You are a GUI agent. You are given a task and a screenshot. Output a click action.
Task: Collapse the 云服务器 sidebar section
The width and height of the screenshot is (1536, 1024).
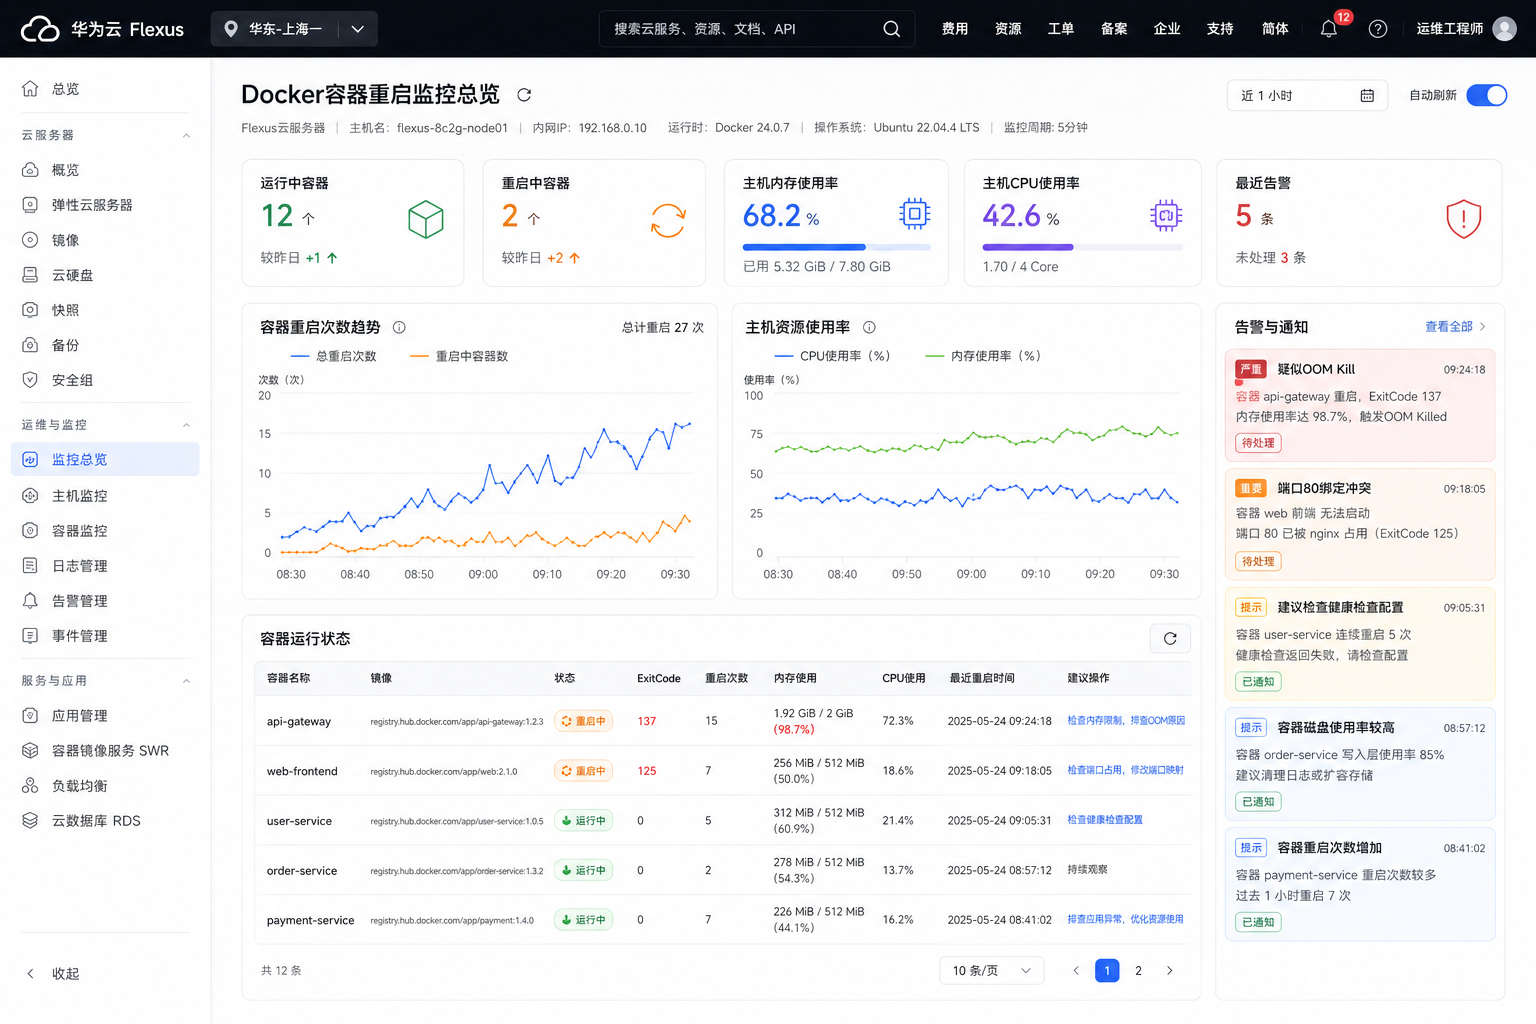[x=186, y=135]
